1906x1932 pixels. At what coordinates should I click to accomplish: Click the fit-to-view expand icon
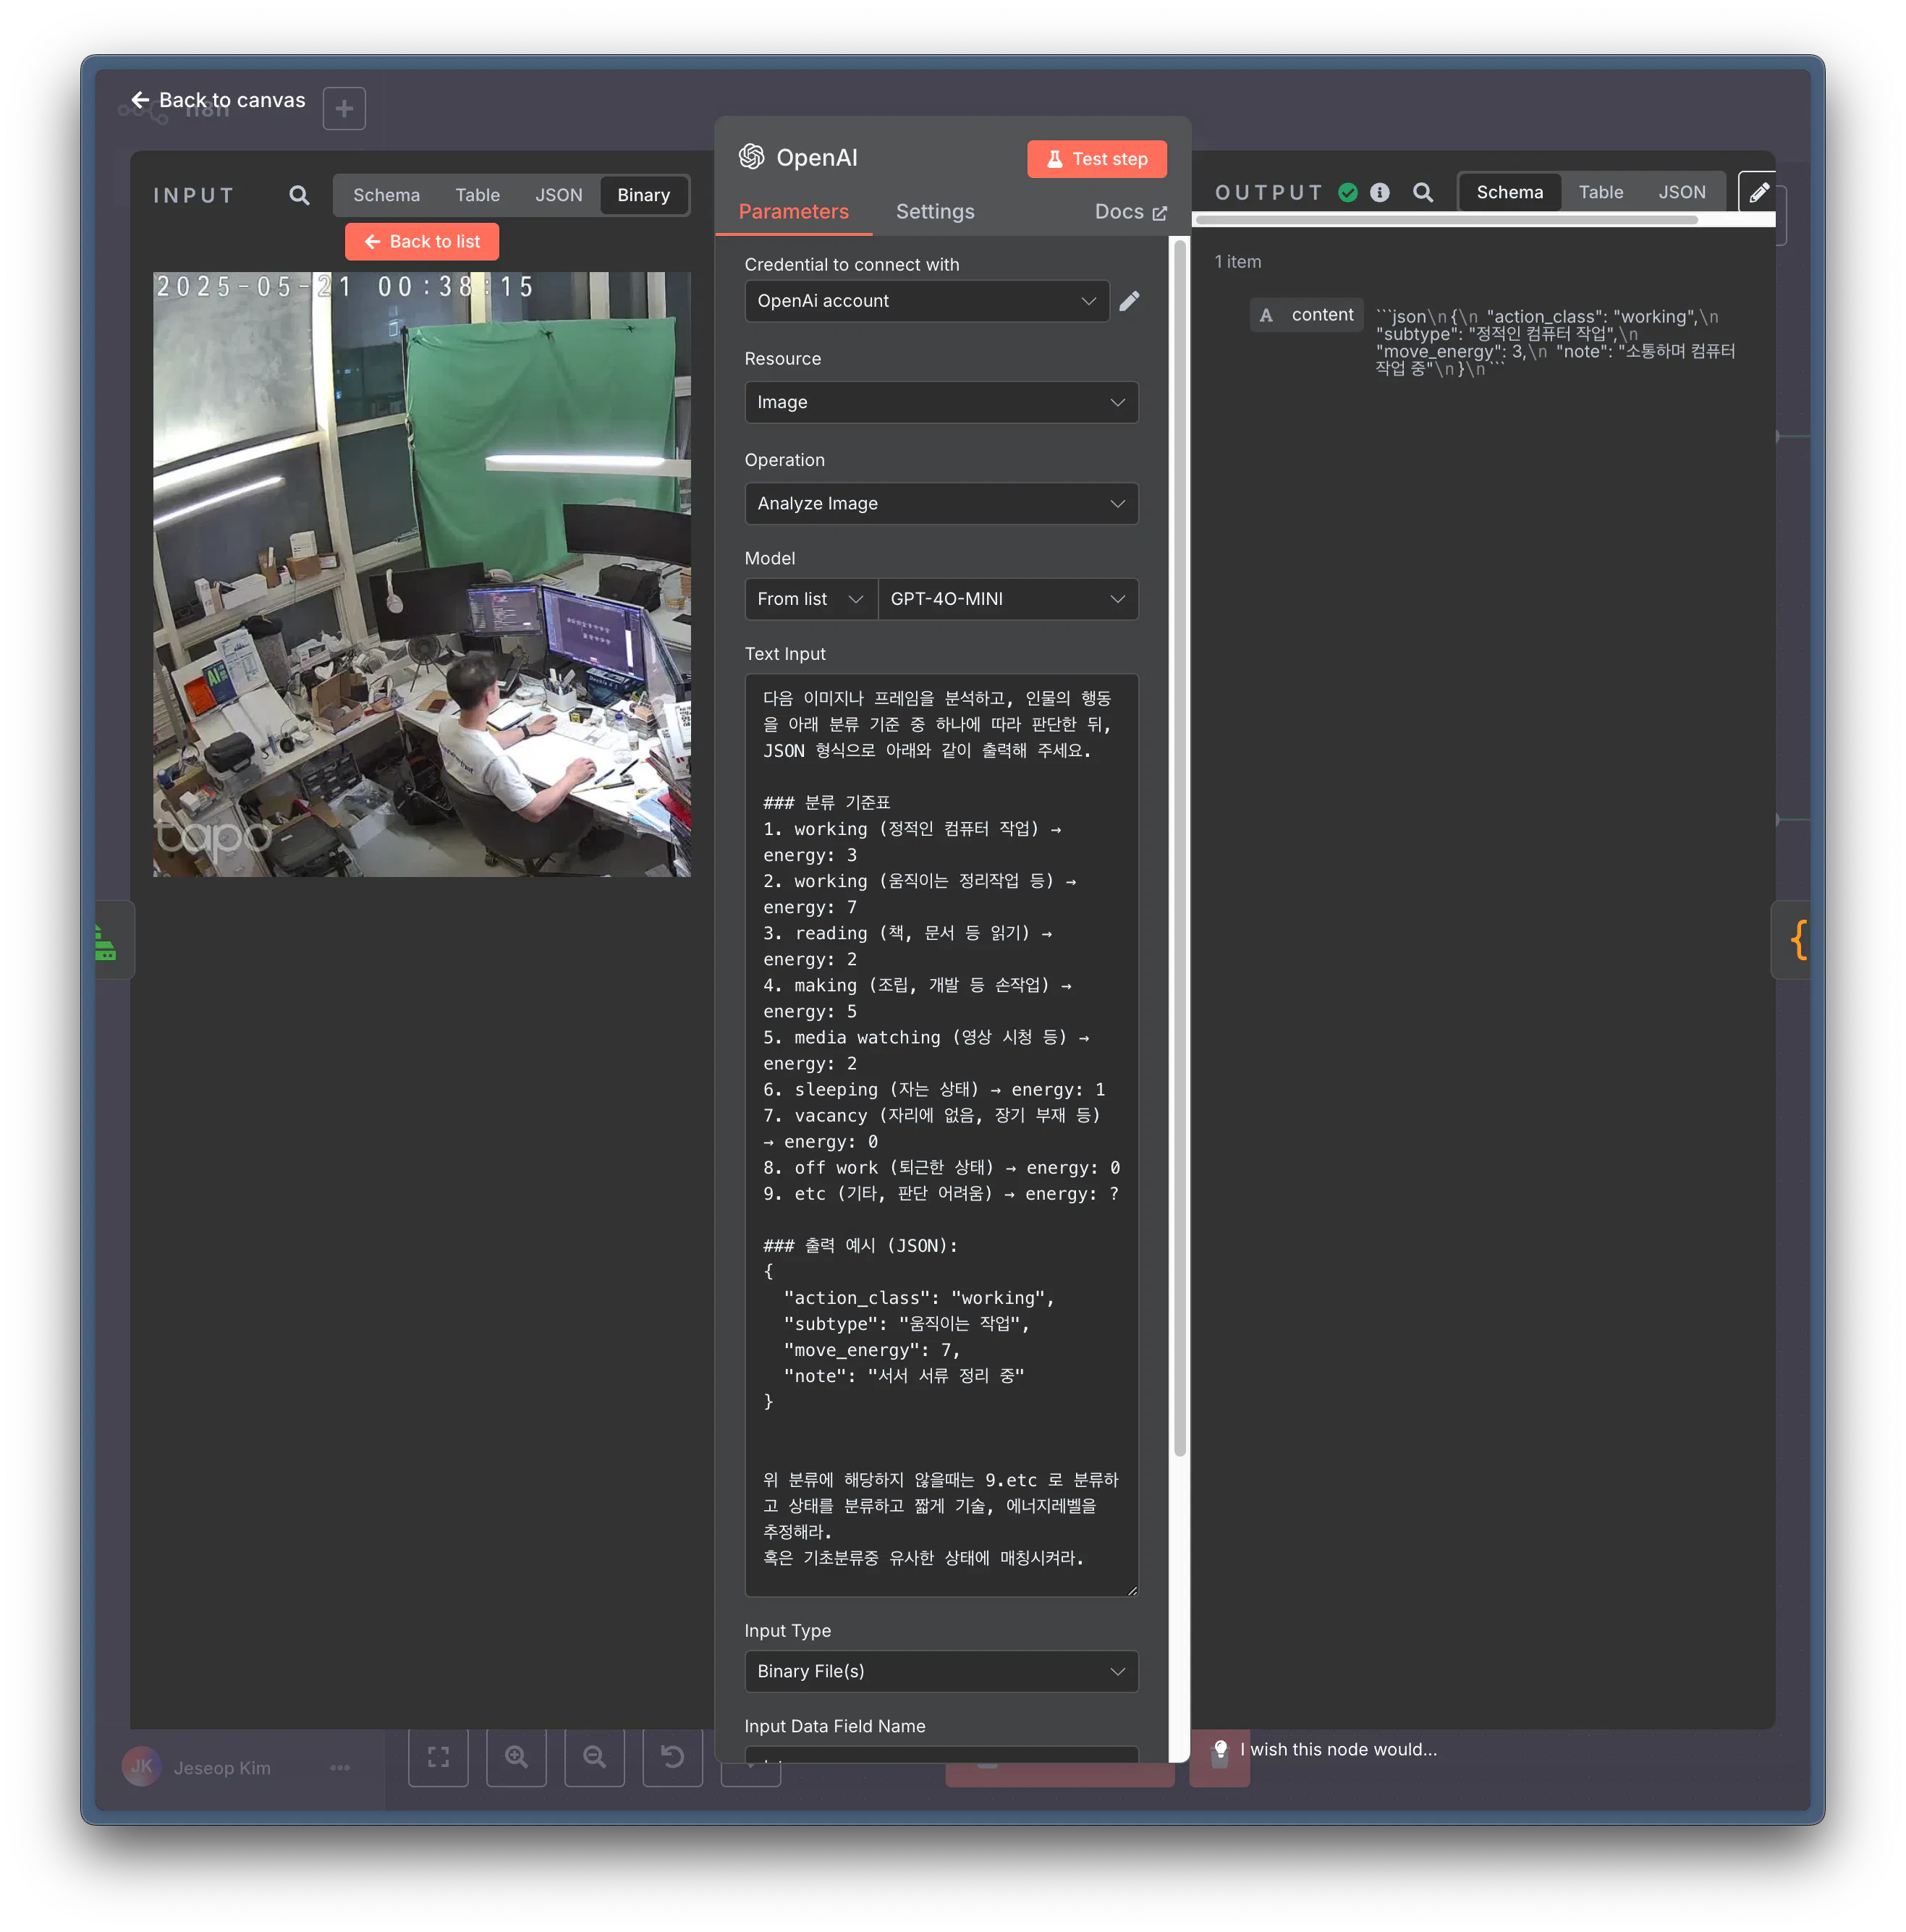coord(438,1757)
